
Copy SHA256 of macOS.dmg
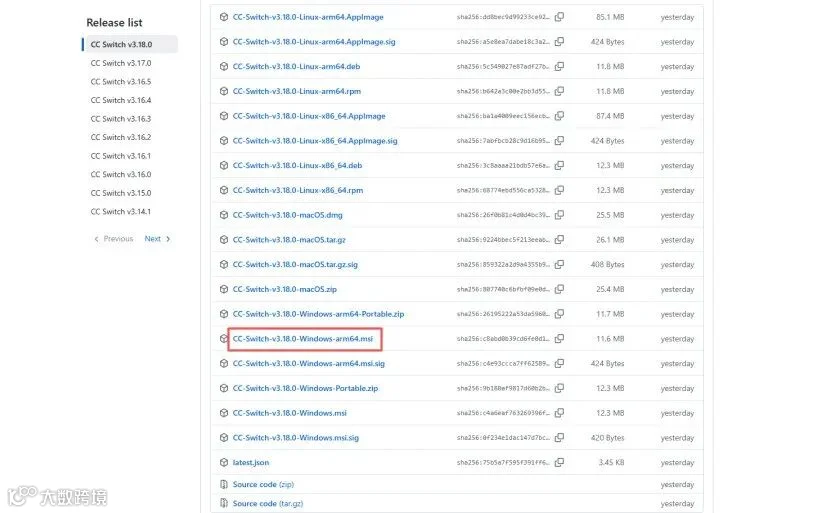click(559, 215)
